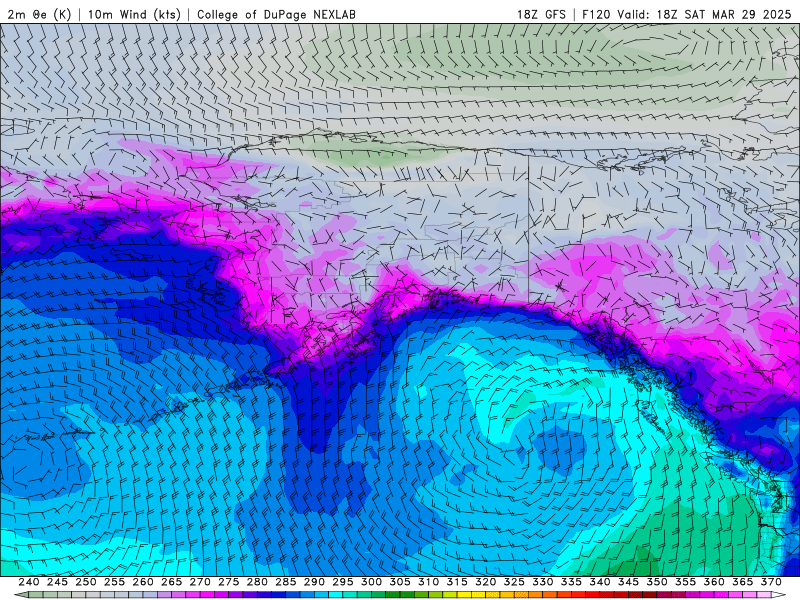
Task: Click the 300 value on the color scale
Action: [x=371, y=582]
